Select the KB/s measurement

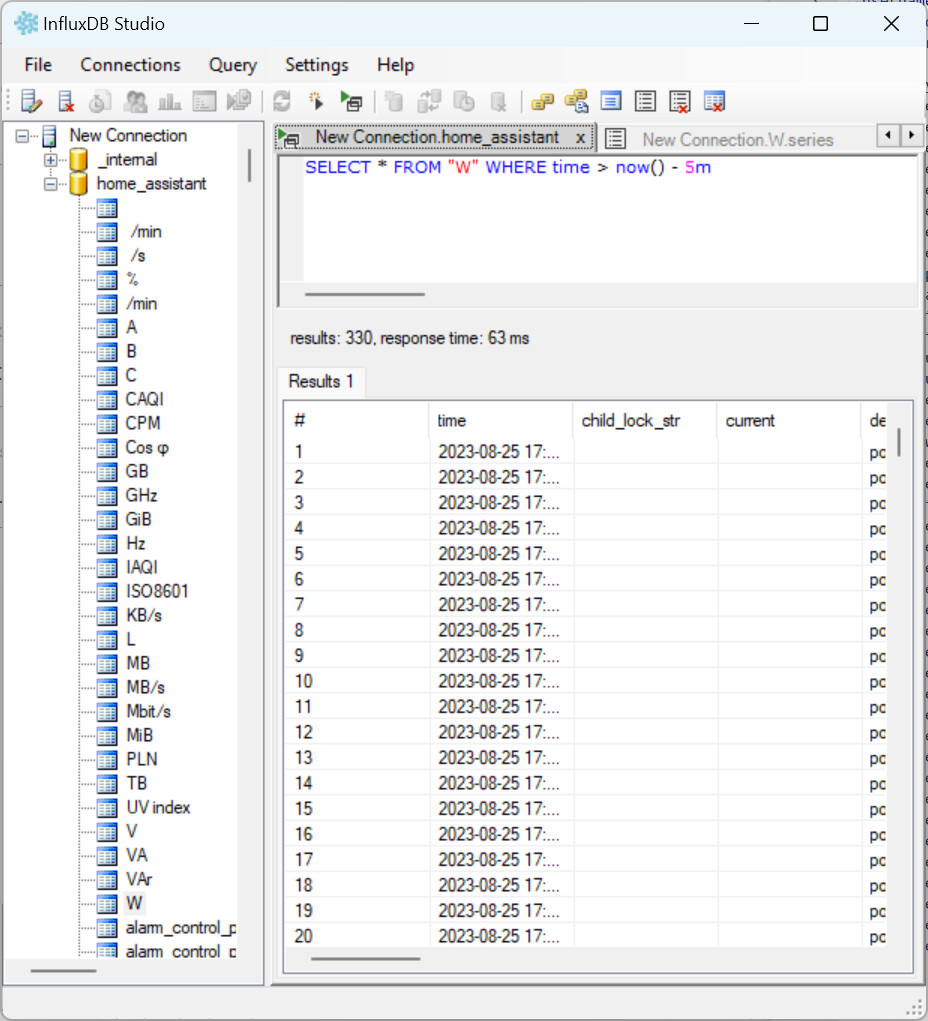(144, 615)
